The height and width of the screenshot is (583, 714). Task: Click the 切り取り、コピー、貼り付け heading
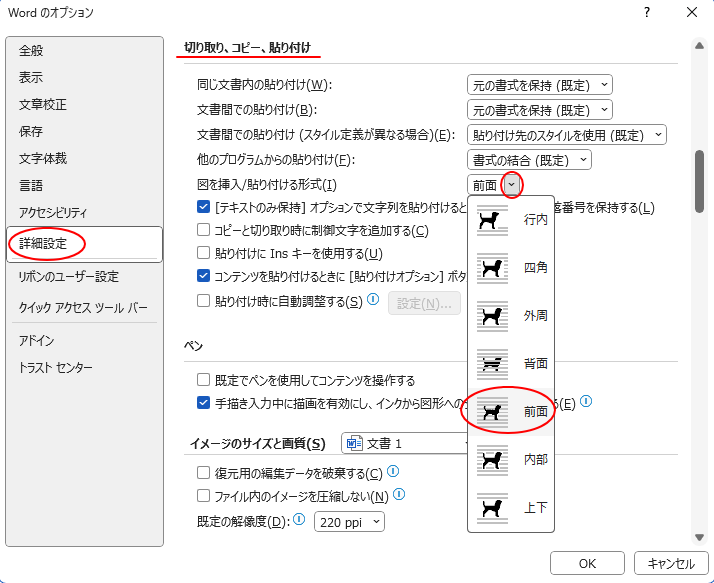click(x=248, y=47)
